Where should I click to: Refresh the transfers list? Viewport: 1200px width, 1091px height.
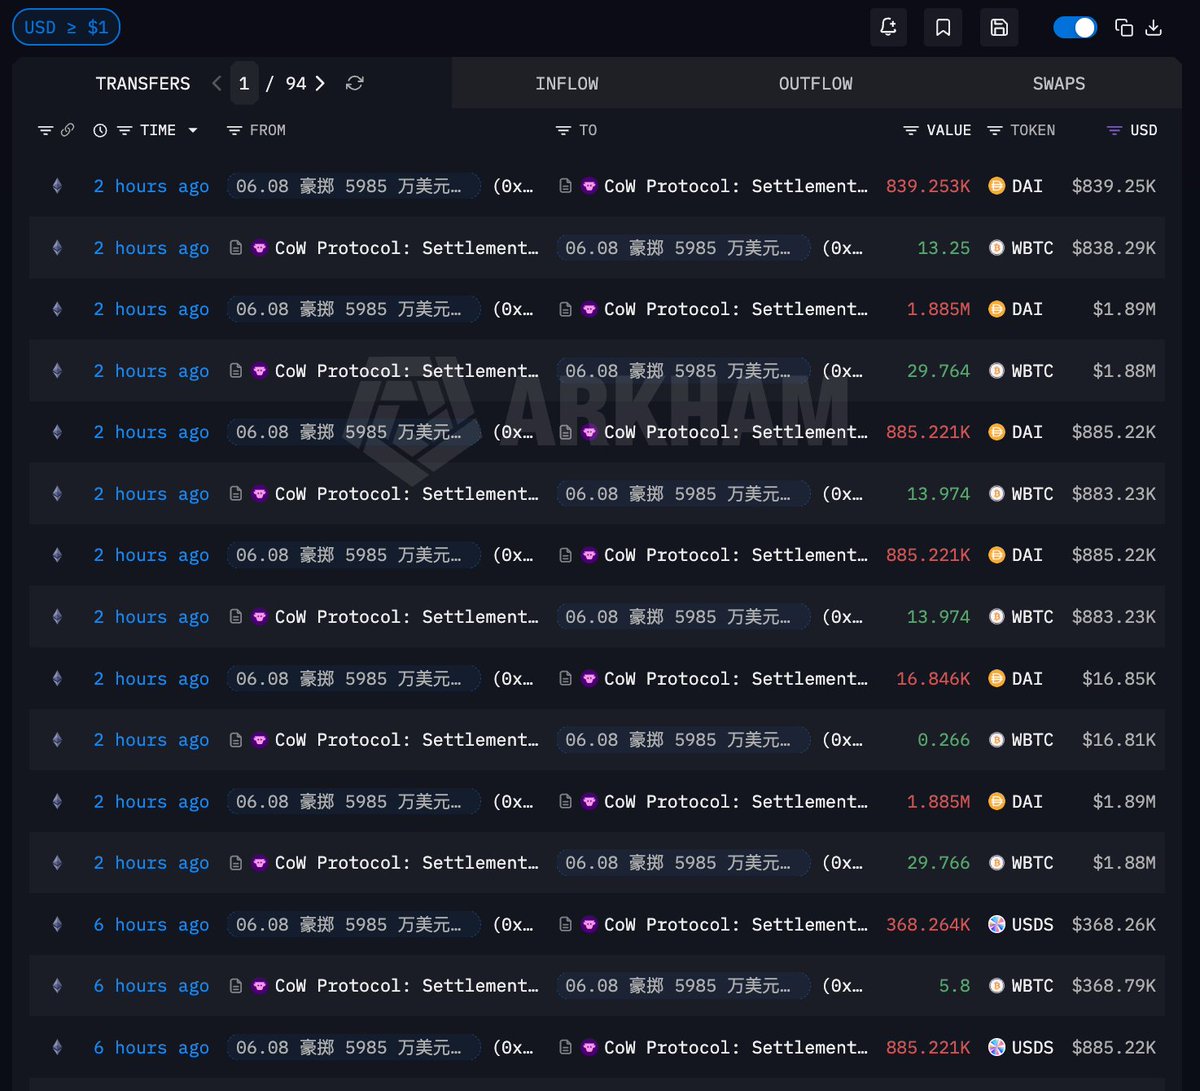pos(354,84)
